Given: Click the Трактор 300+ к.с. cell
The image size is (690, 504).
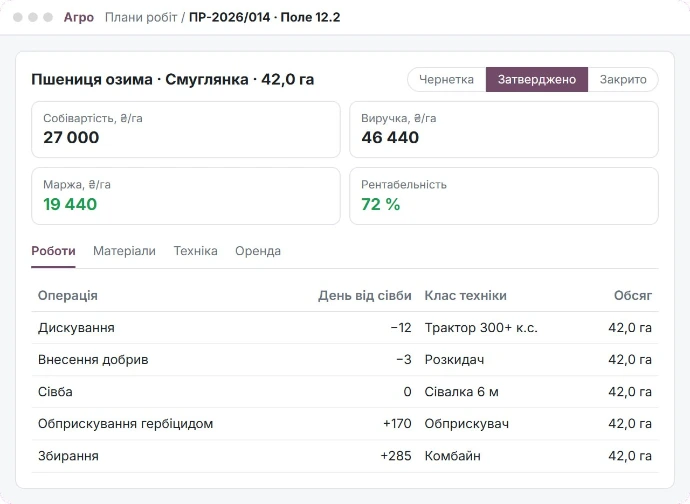Looking at the screenshot, I should point(481,327).
